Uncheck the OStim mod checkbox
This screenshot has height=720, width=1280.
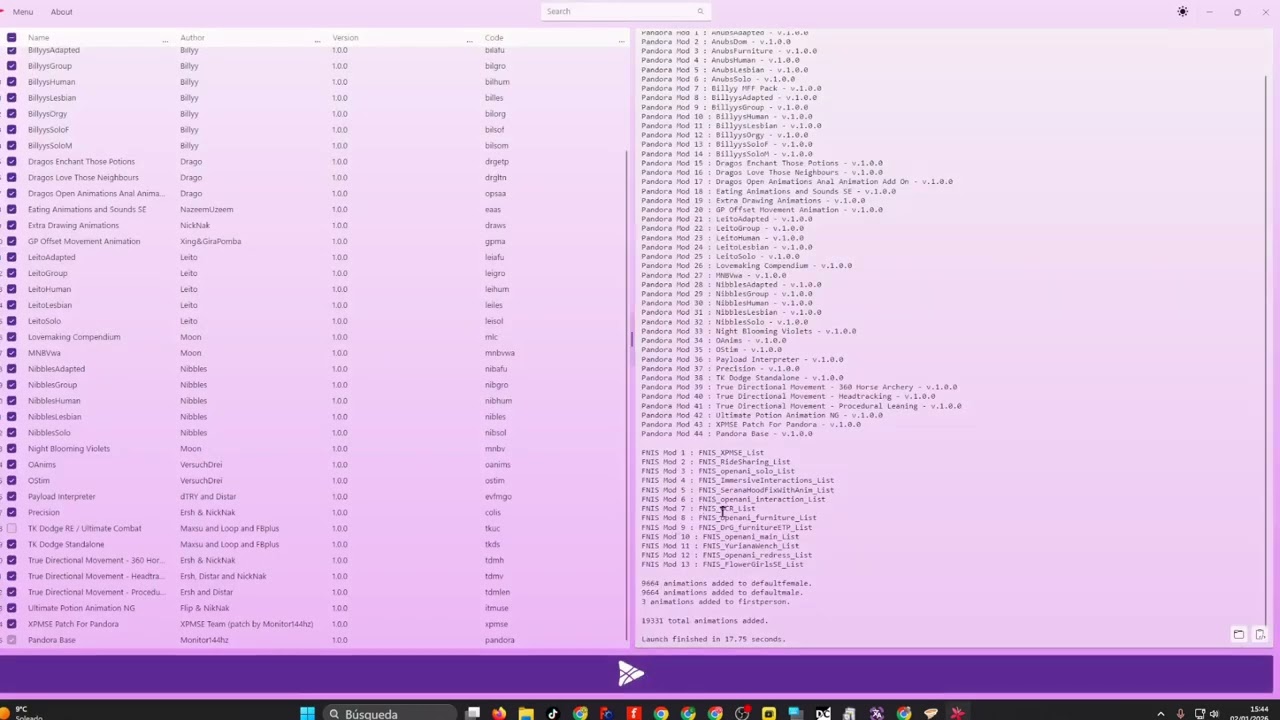point(11,480)
